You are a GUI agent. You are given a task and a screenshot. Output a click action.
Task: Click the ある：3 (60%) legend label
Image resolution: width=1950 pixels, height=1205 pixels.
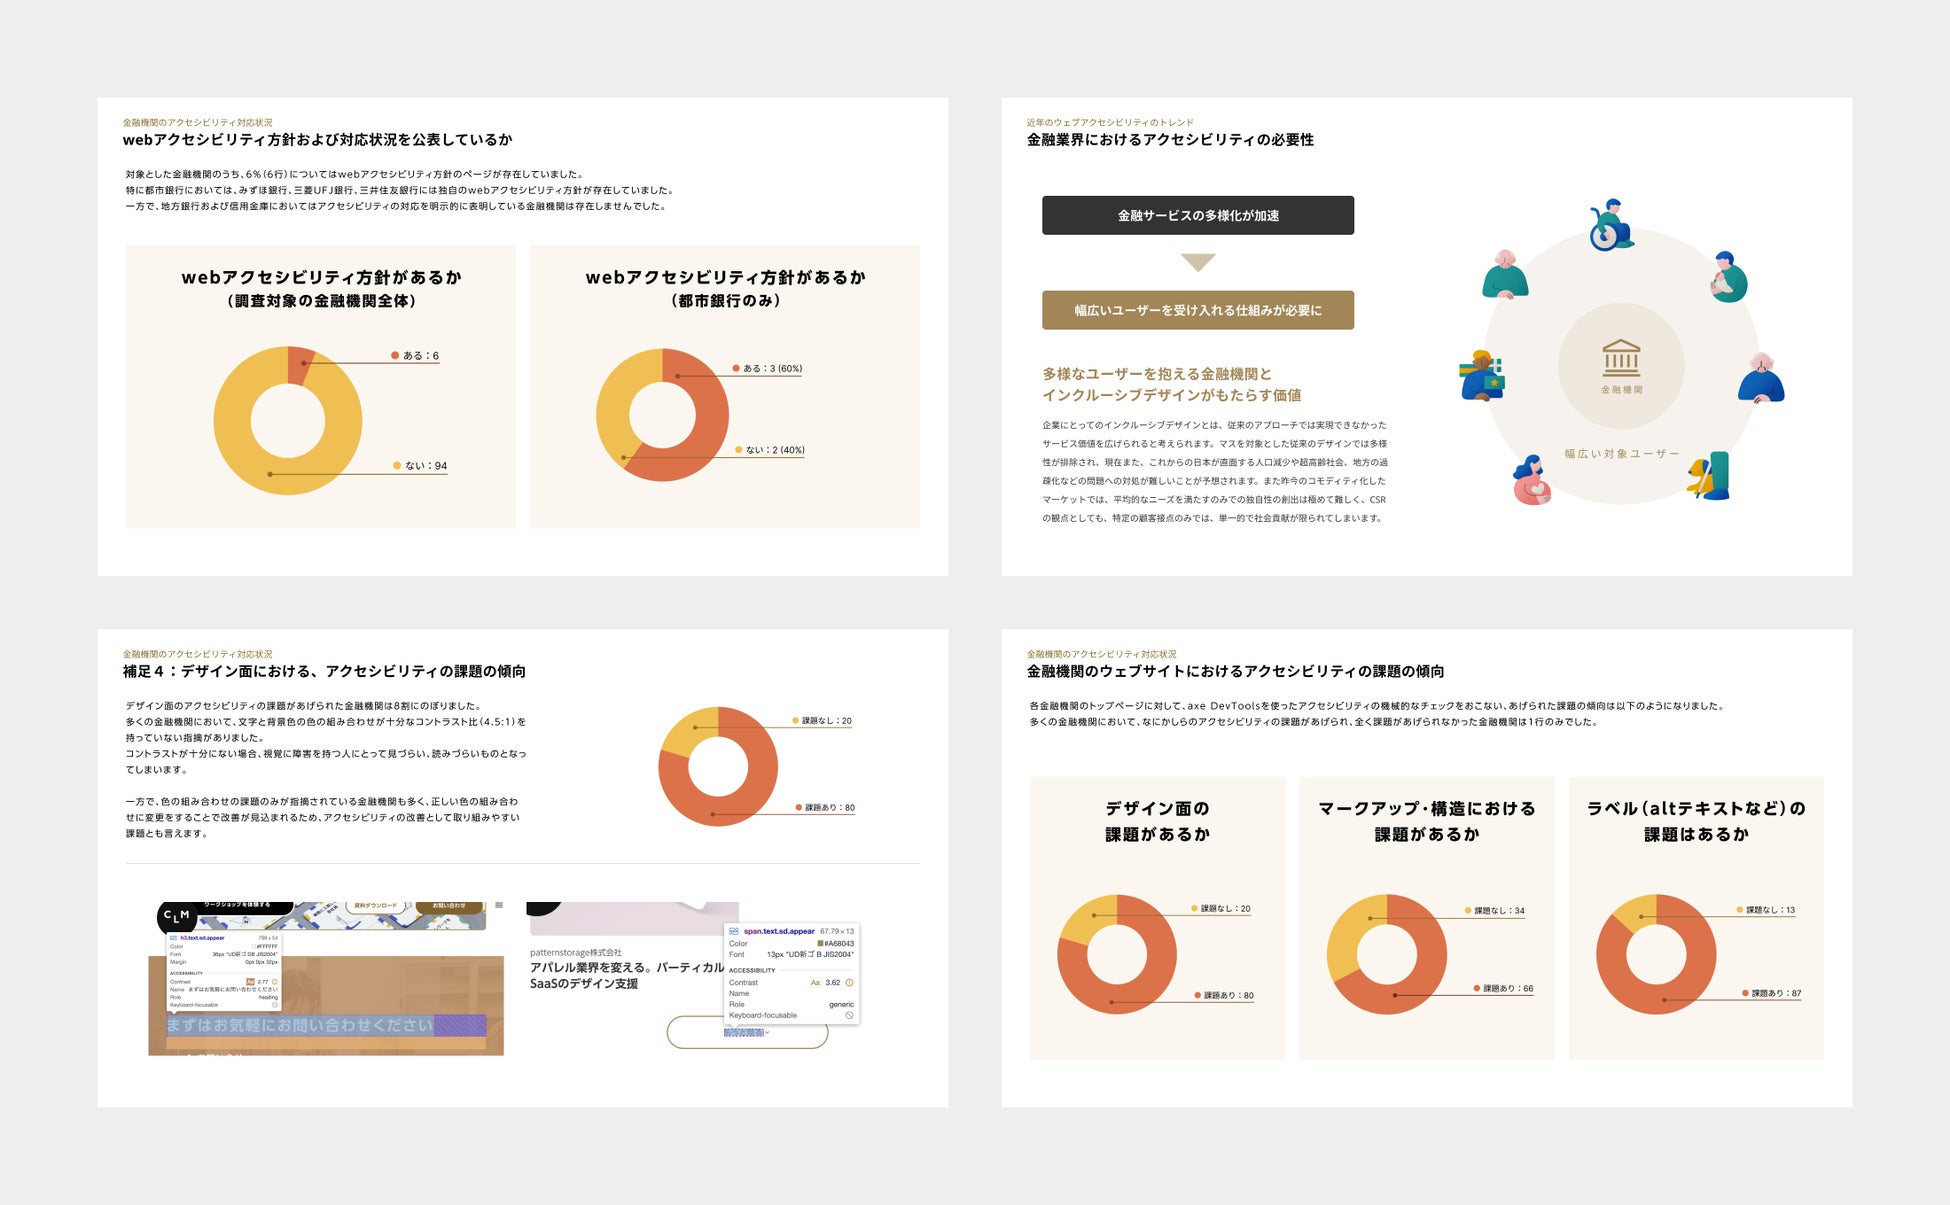[x=771, y=368]
